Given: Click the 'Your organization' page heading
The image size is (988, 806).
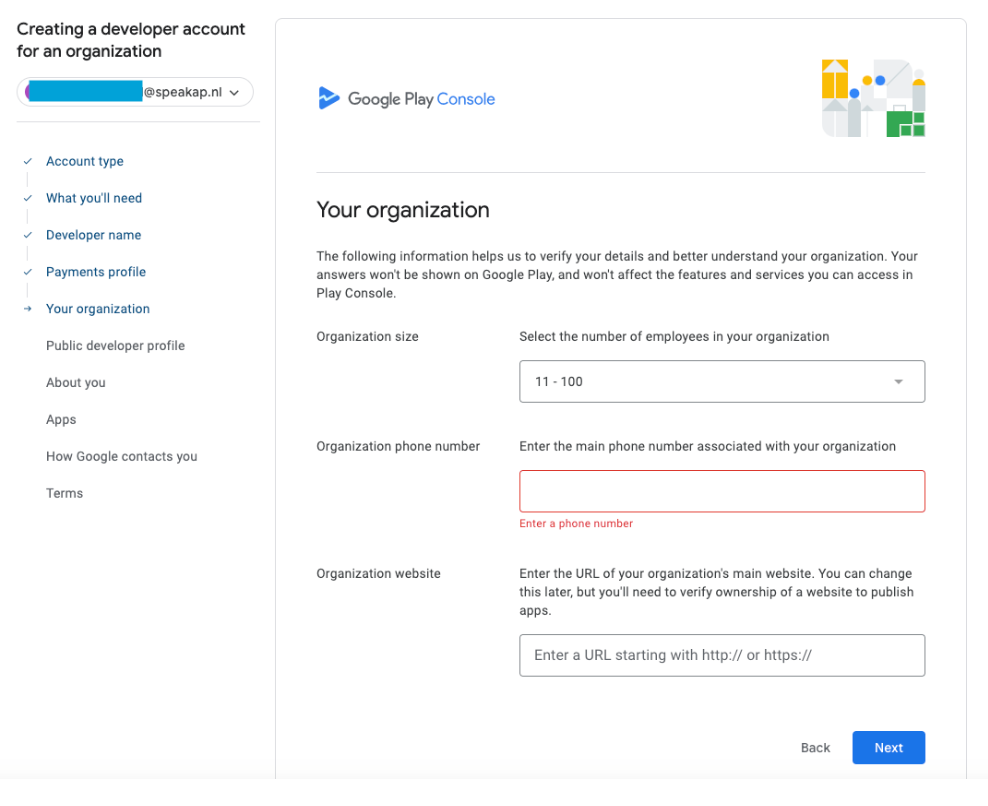Looking at the screenshot, I should [x=403, y=210].
